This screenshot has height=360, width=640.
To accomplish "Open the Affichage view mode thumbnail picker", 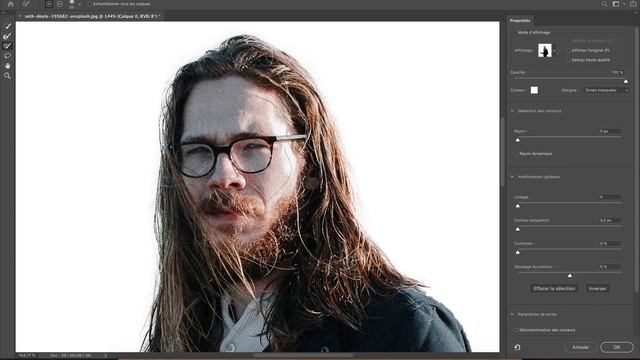I will [544, 51].
